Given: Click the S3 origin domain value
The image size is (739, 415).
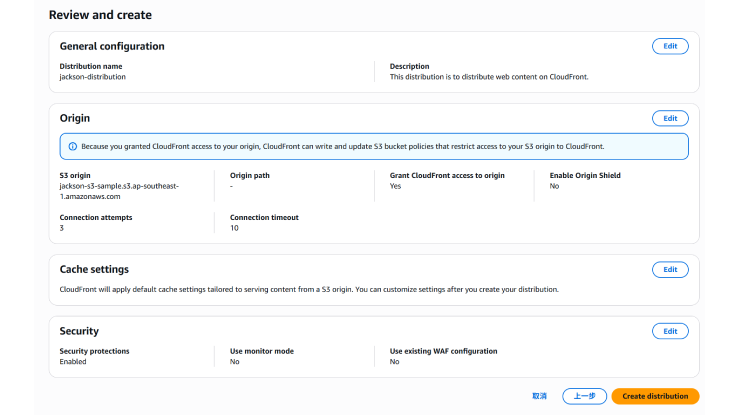Looking at the screenshot, I should pos(118,191).
